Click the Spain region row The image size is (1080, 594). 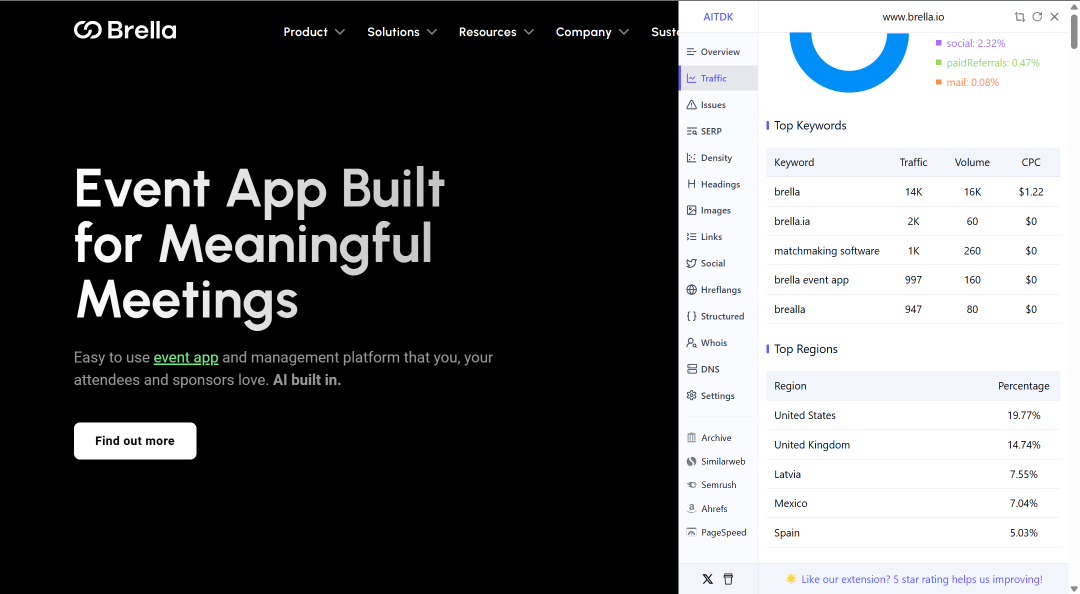[913, 533]
